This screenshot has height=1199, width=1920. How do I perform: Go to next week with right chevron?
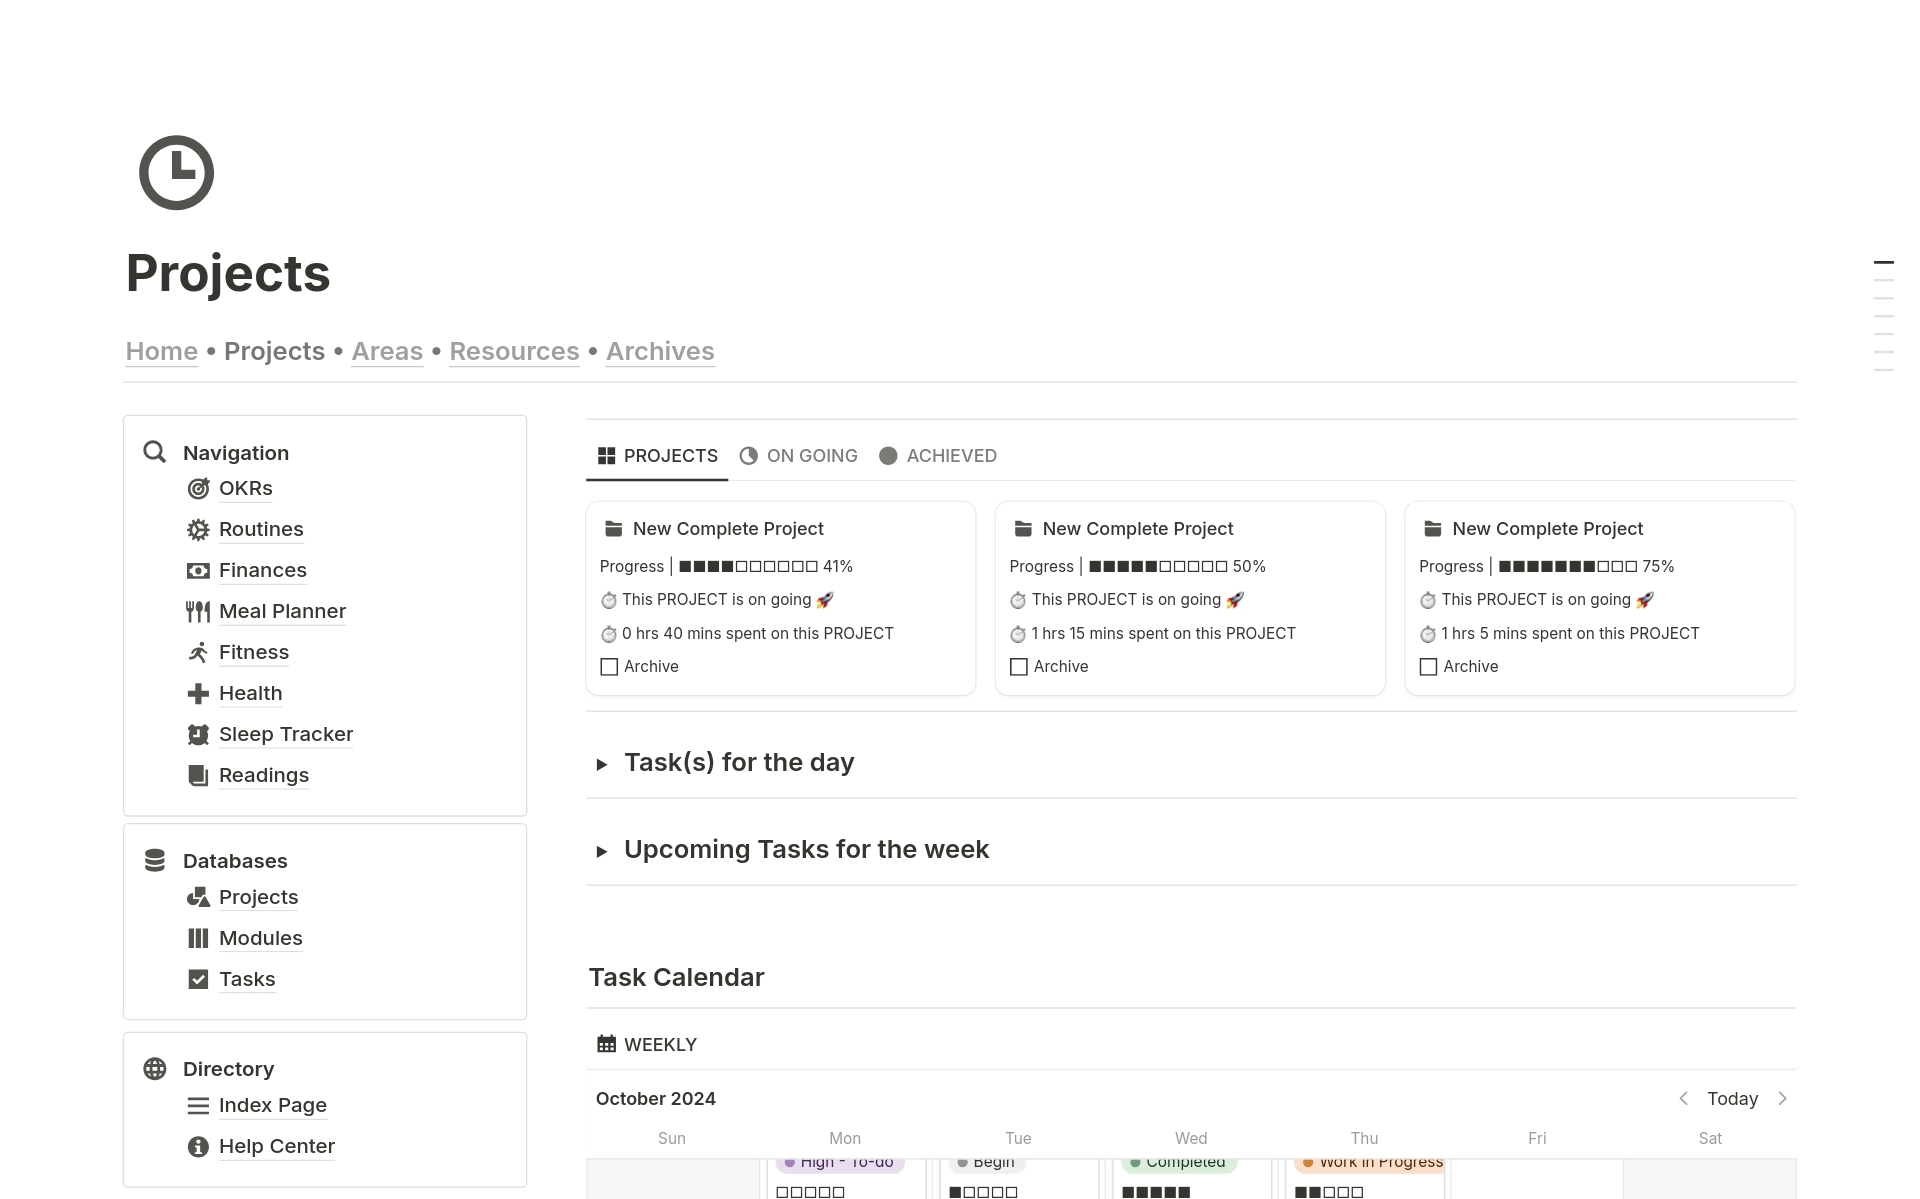[x=1782, y=1098]
